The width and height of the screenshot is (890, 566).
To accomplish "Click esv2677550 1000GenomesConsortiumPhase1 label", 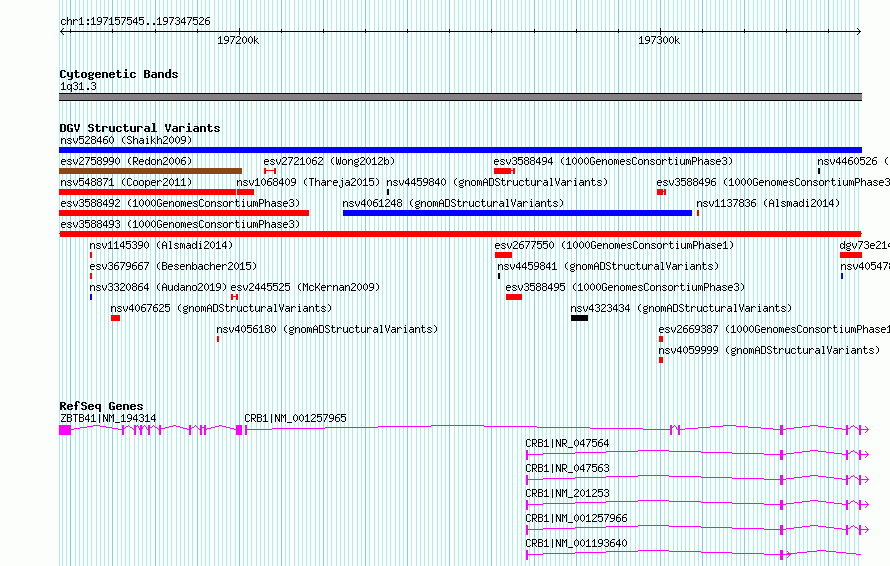I will click(x=614, y=245).
